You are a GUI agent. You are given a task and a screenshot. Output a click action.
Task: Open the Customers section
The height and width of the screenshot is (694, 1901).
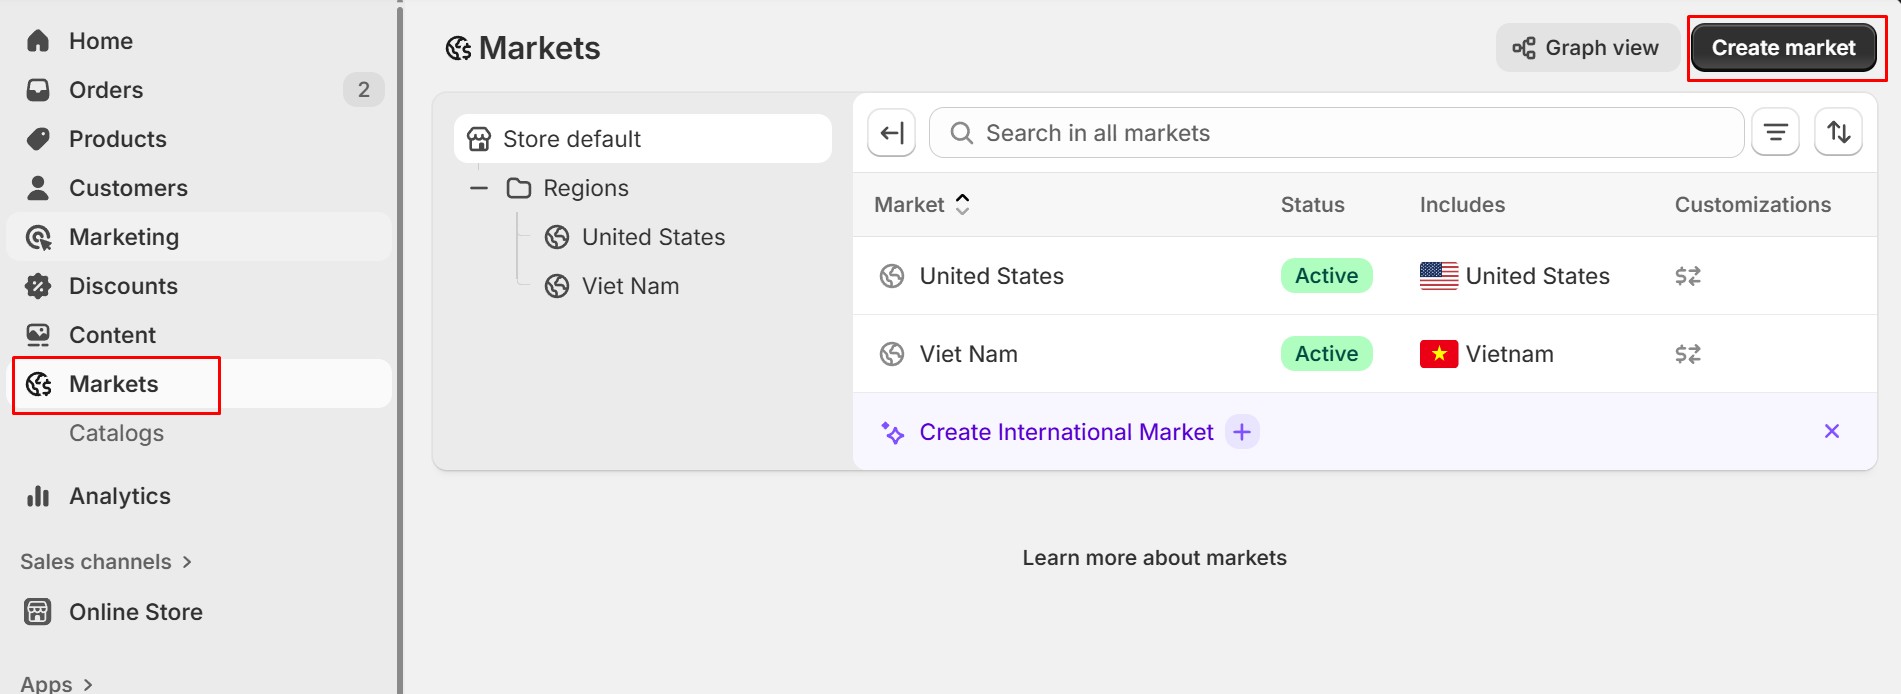(x=128, y=188)
